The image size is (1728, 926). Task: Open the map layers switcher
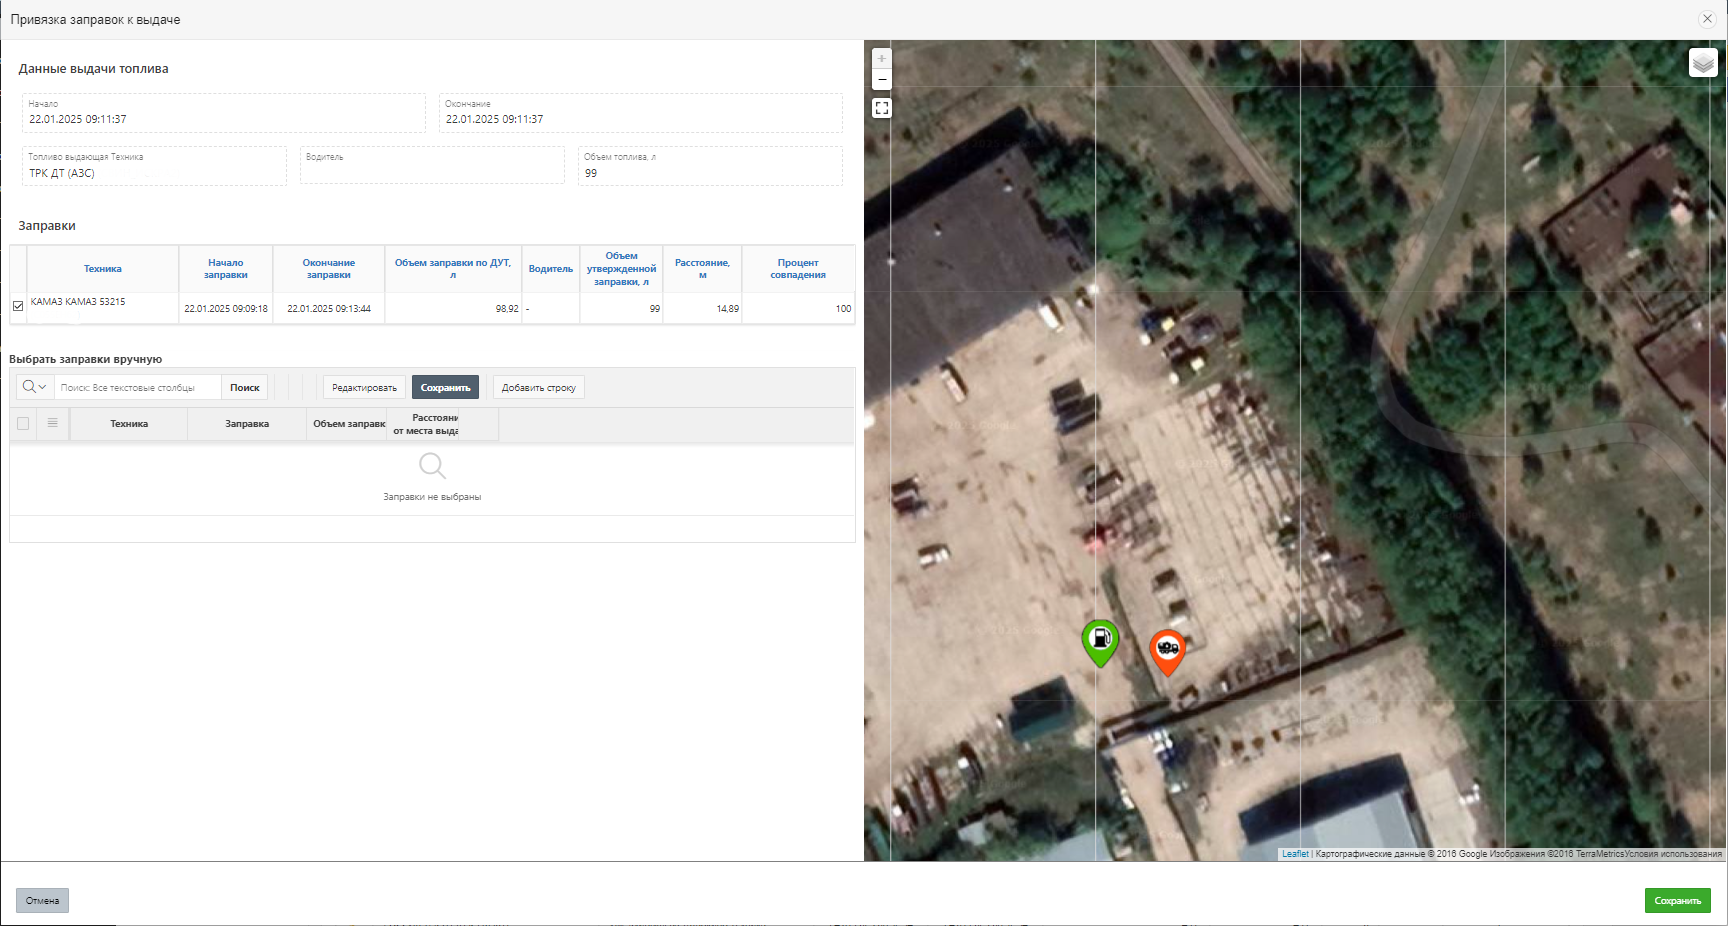point(1703,63)
